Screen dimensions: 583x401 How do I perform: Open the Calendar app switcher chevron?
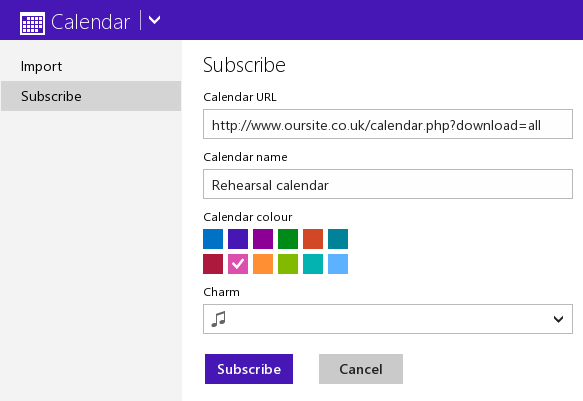tap(154, 20)
